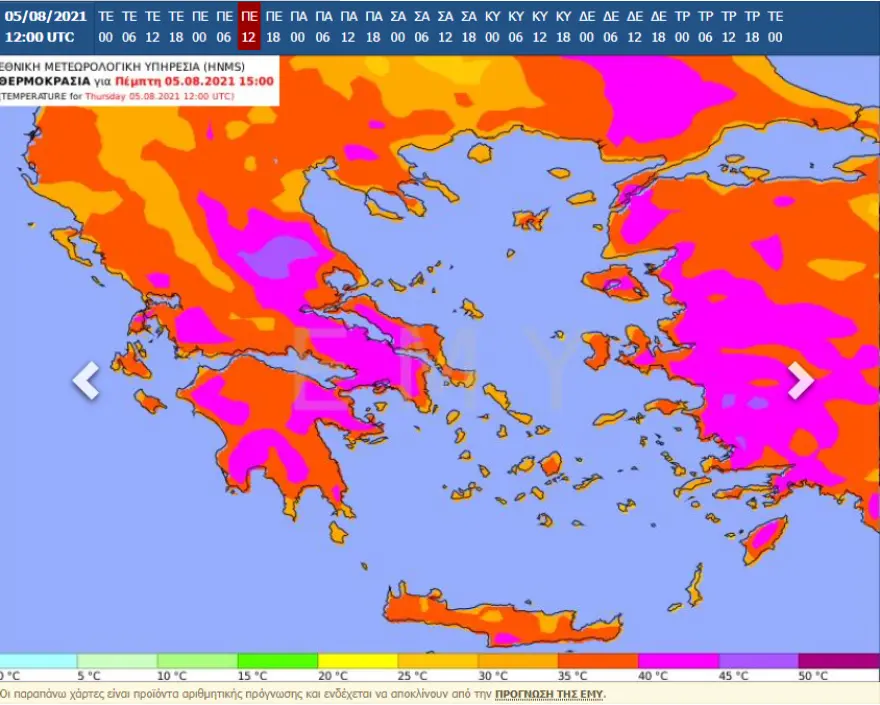Viewport: 880px width, 705px height.
Task: Click the 45 °C purple legend swatch
Action: tap(758, 661)
